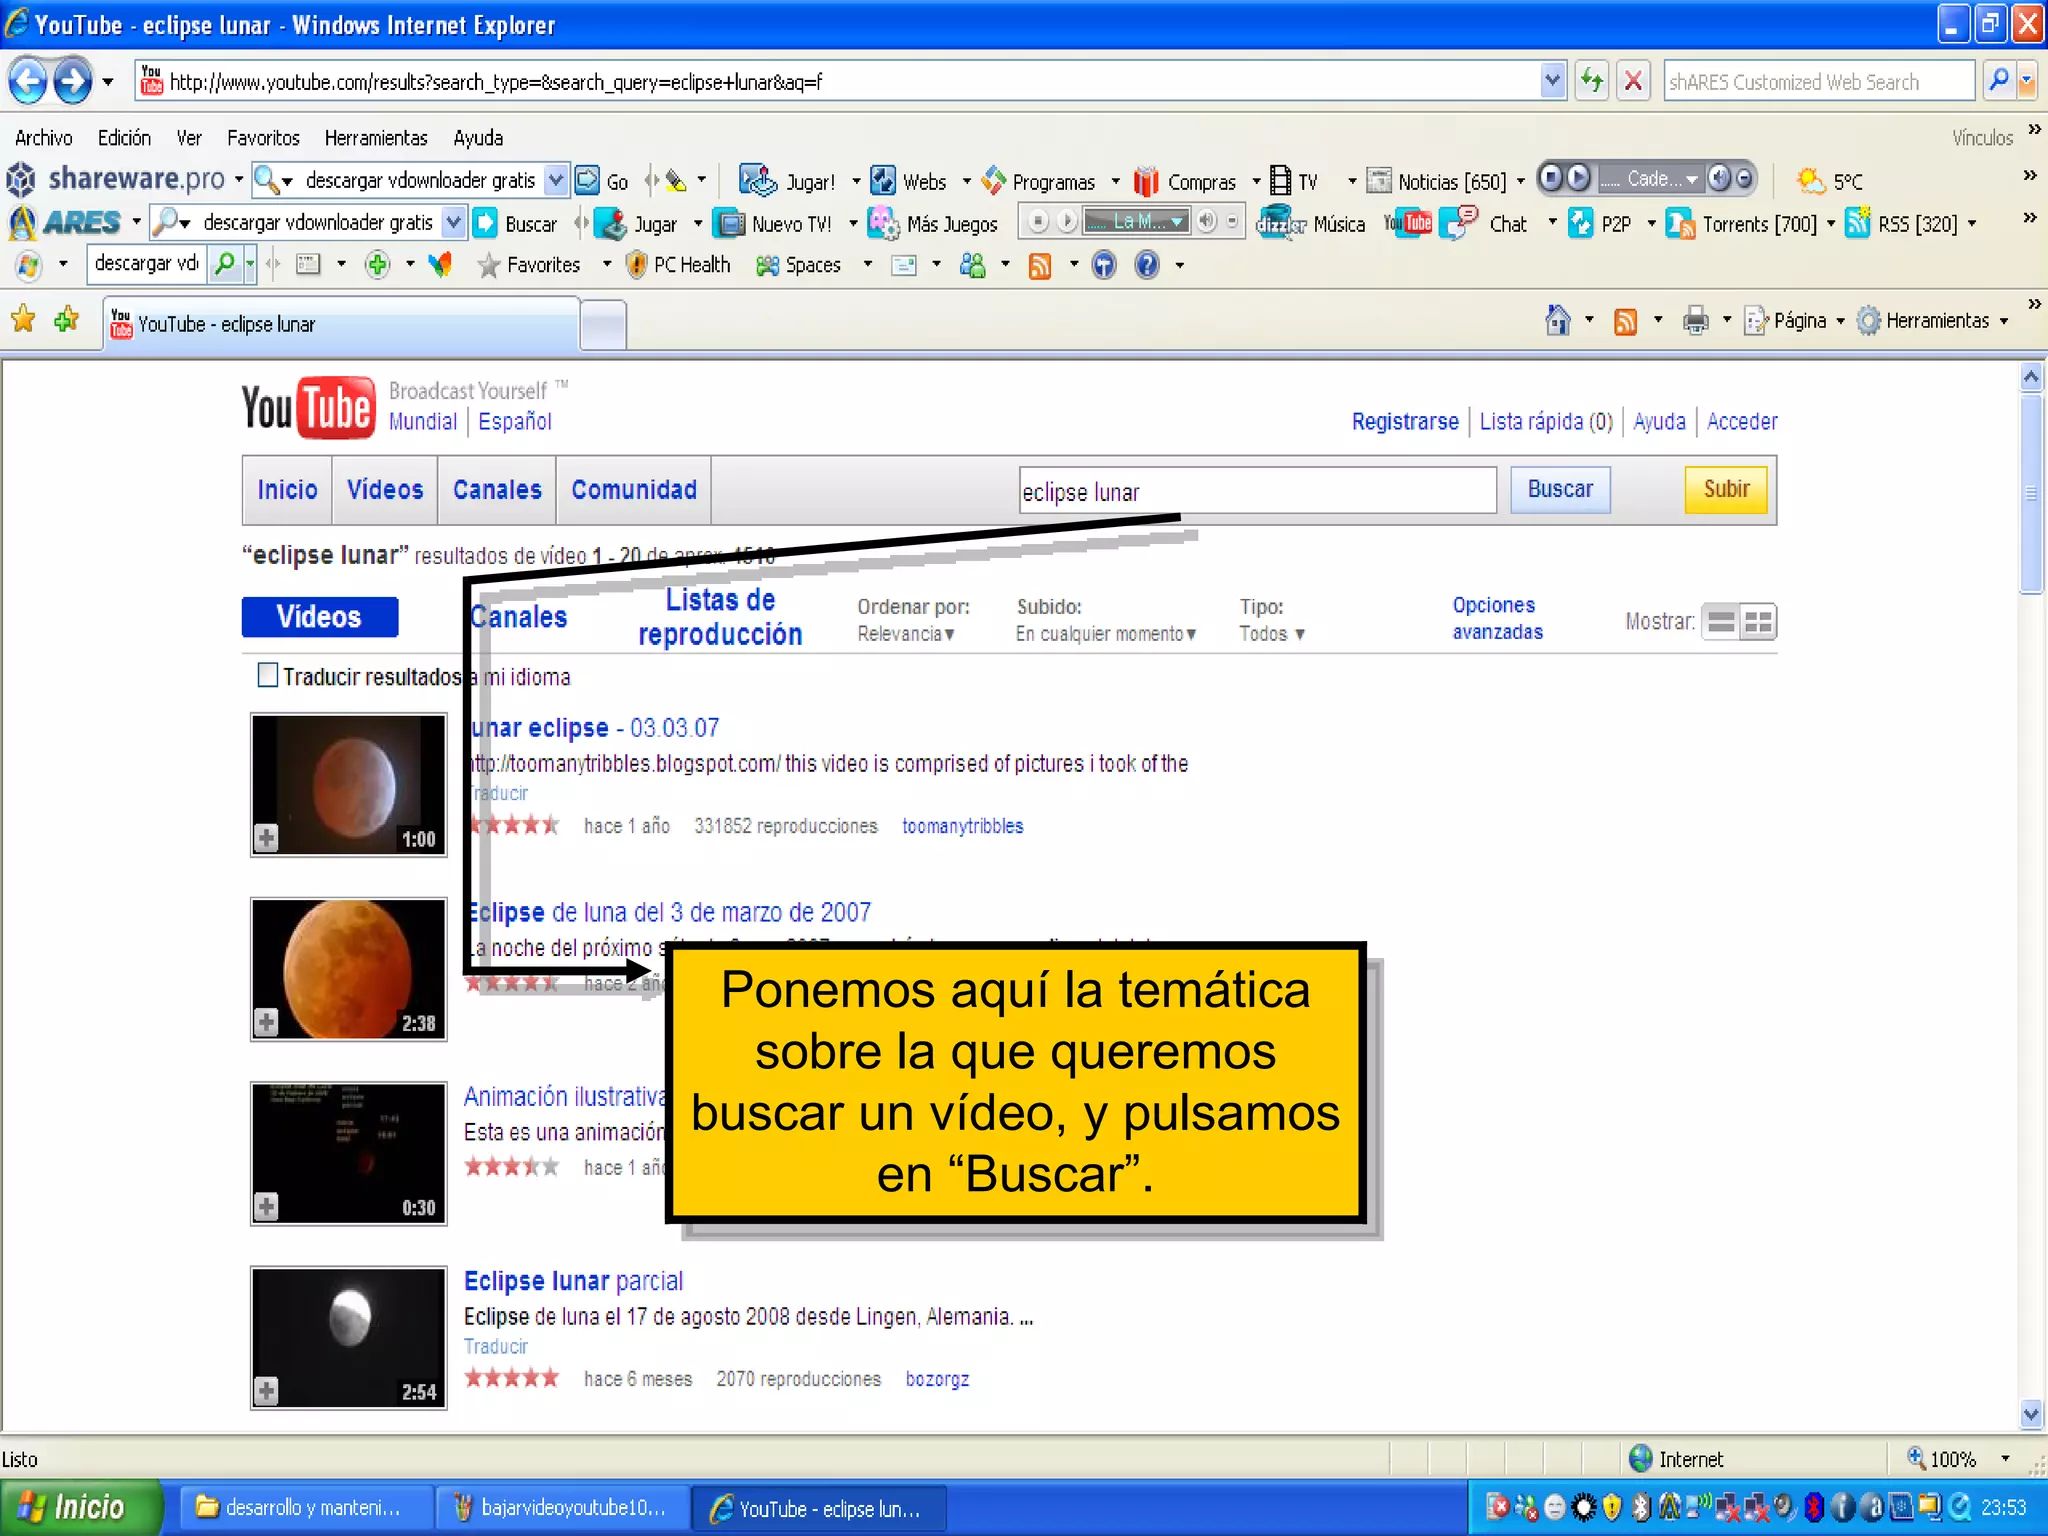Click the Buscar button in ARES toolbar
2048x1536 pixels.
(516, 223)
